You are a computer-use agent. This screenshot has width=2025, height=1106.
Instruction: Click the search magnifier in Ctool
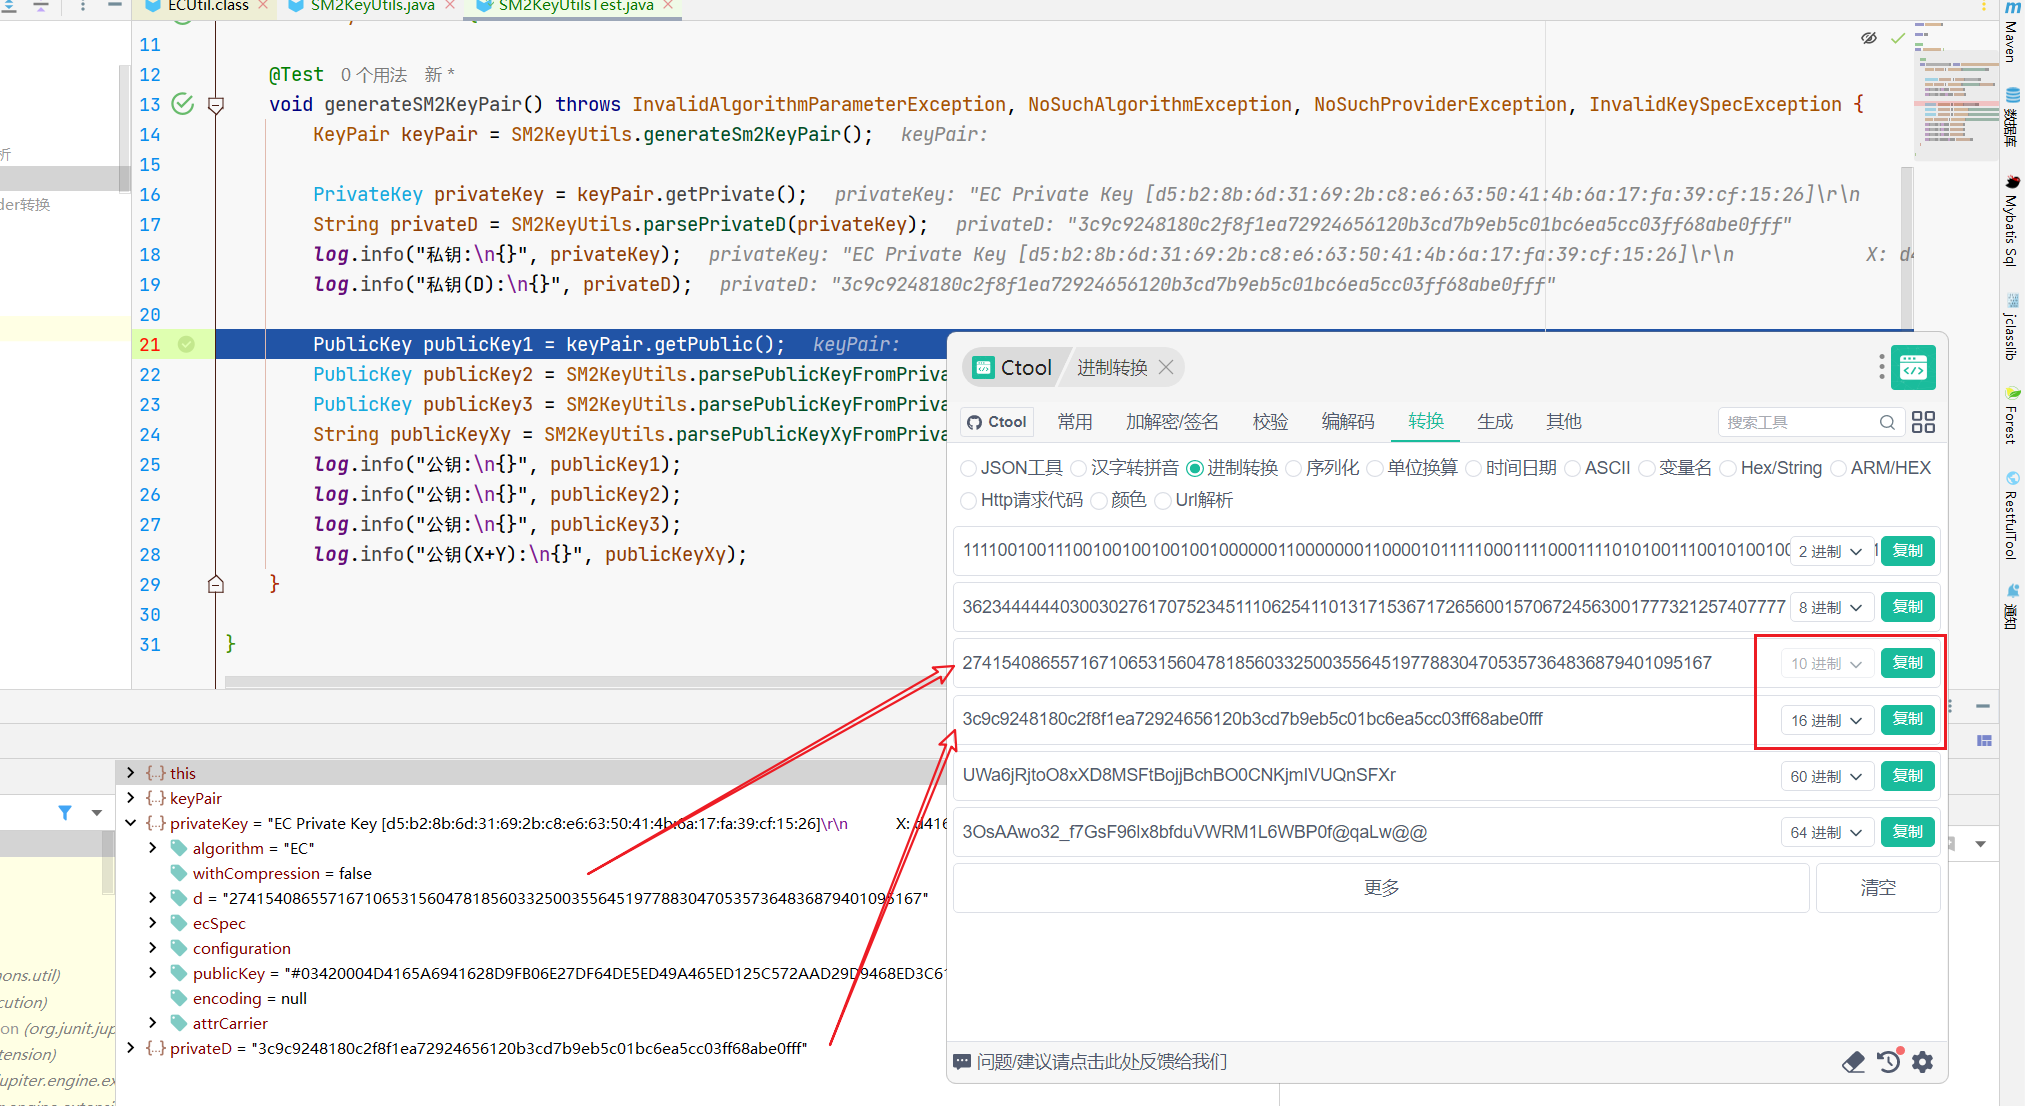coord(1887,422)
